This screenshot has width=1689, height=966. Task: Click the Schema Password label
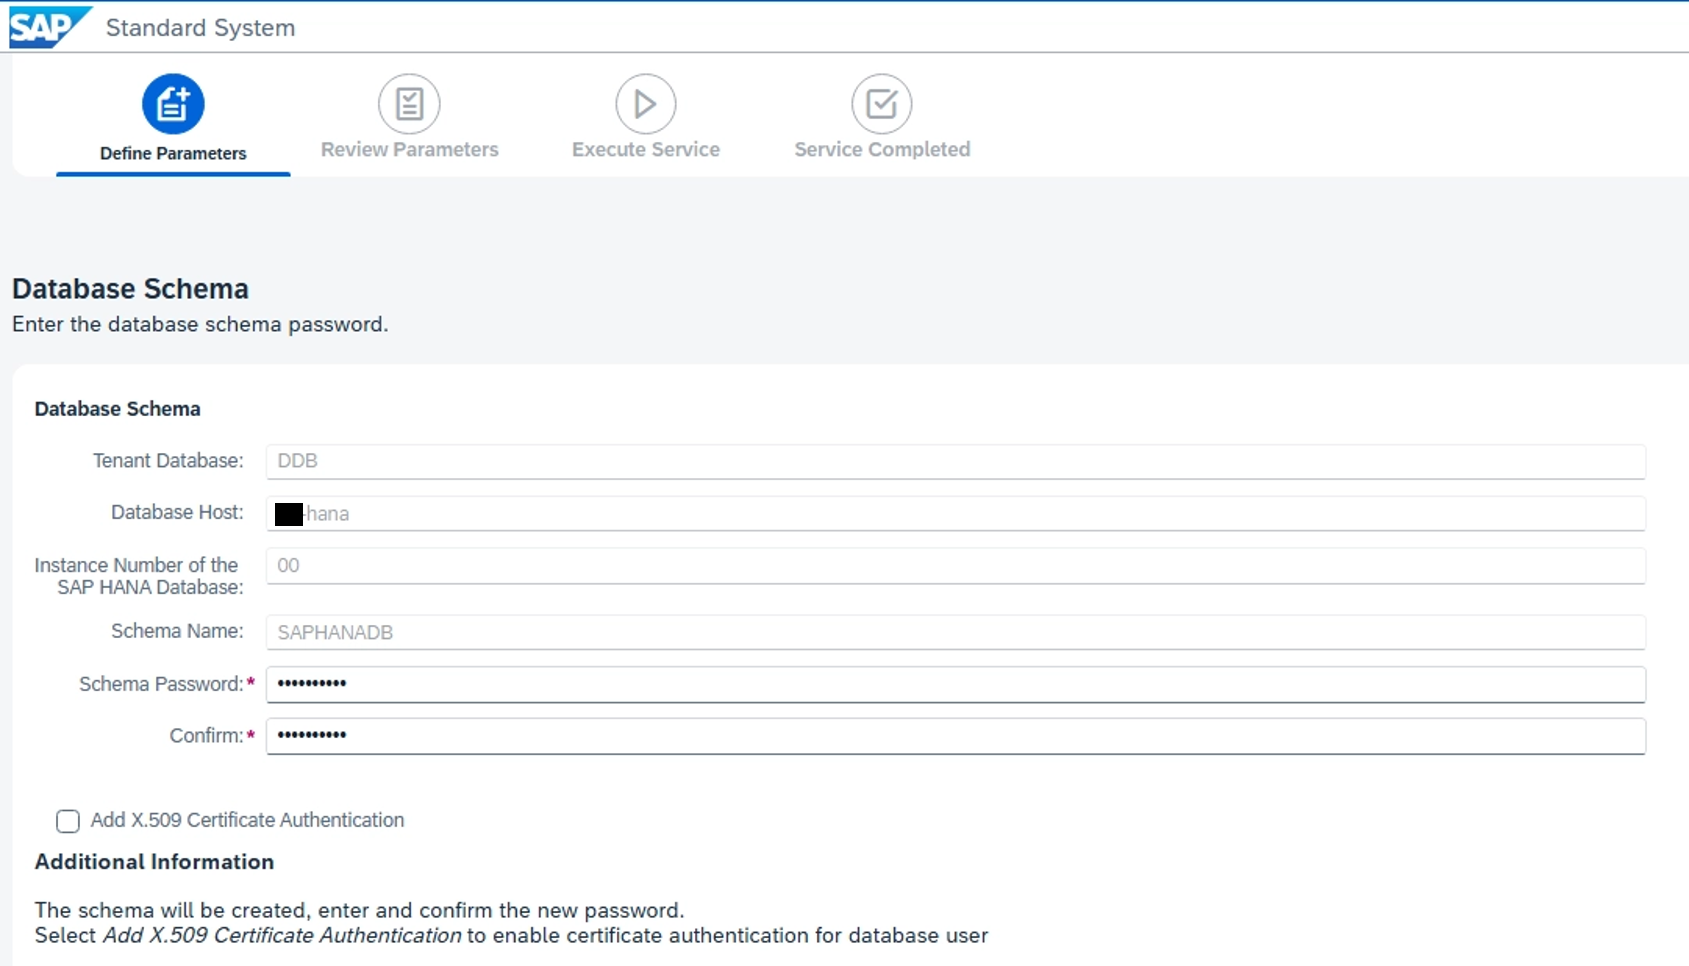coord(161,684)
